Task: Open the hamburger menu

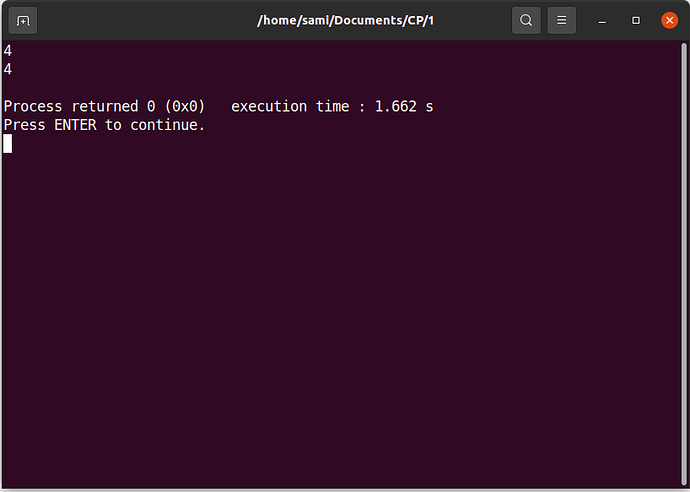Action: click(x=562, y=20)
